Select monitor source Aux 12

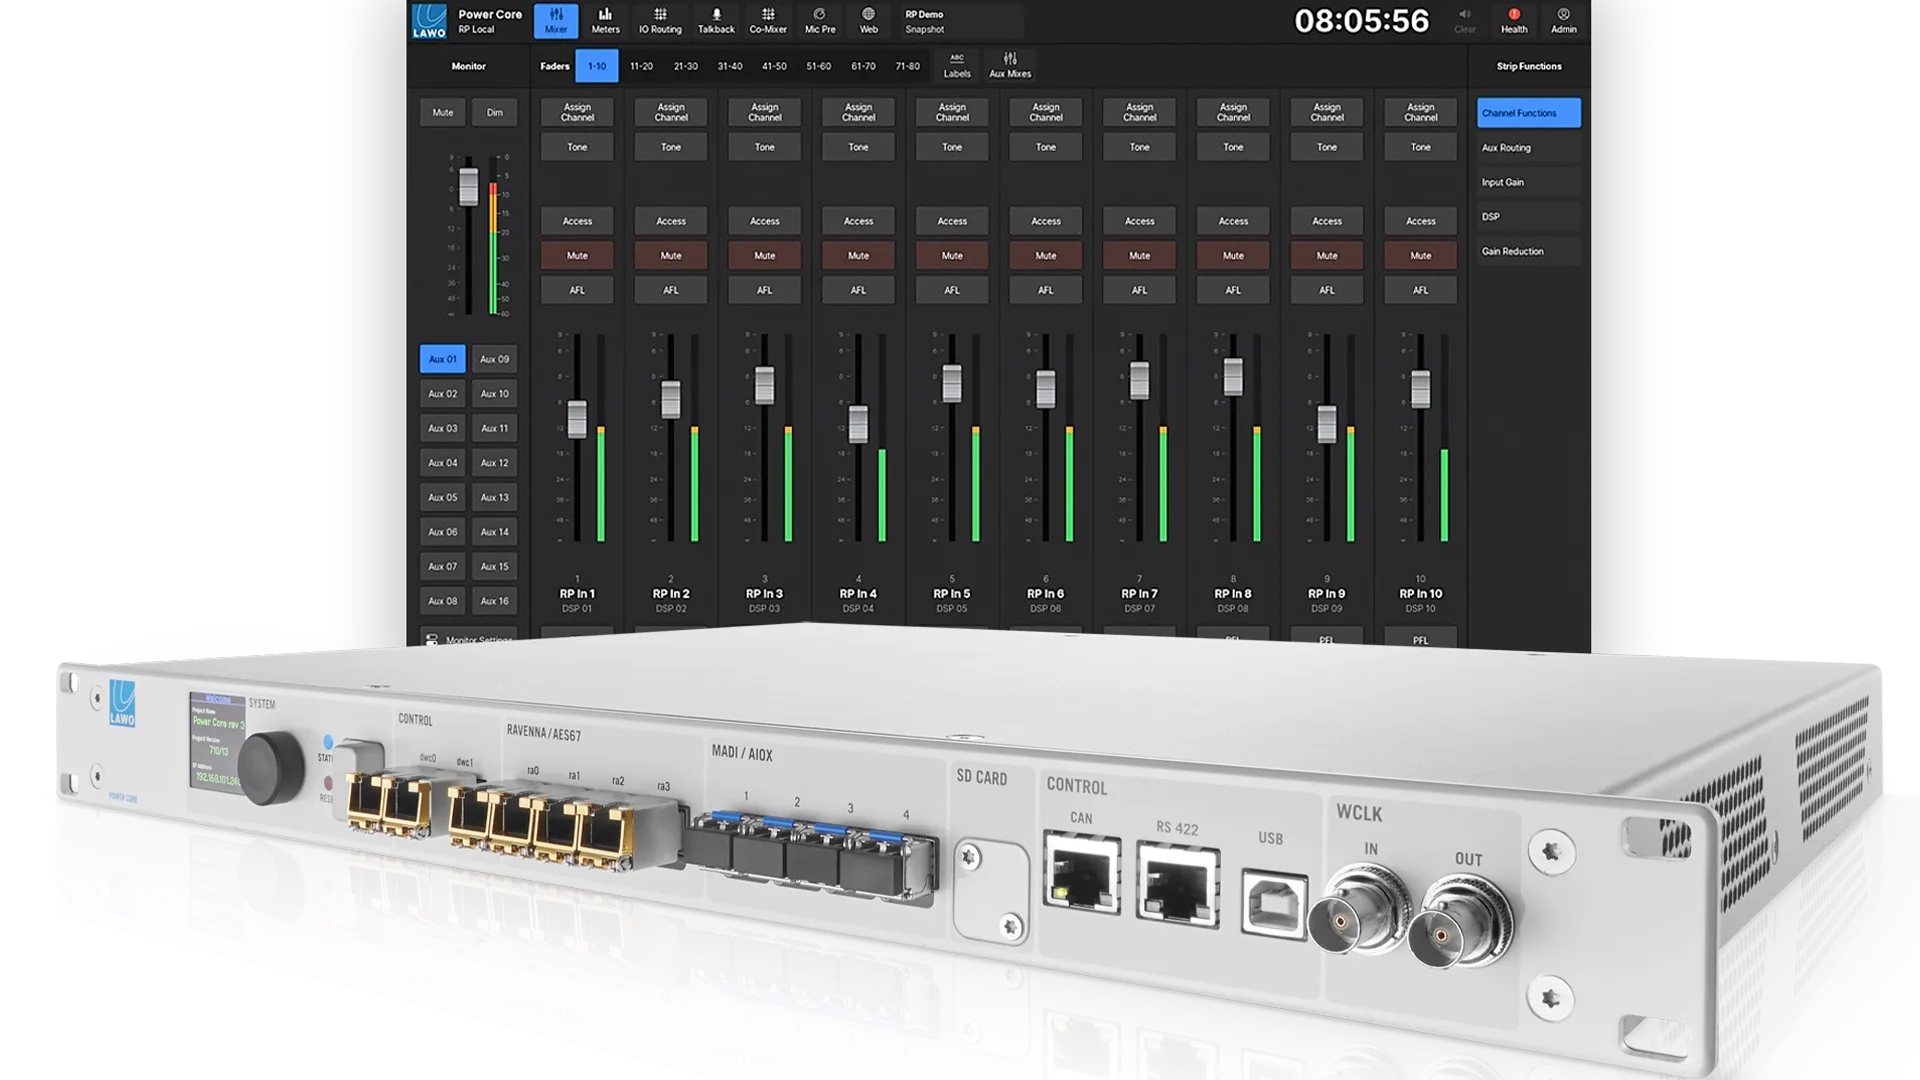(495, 463)
